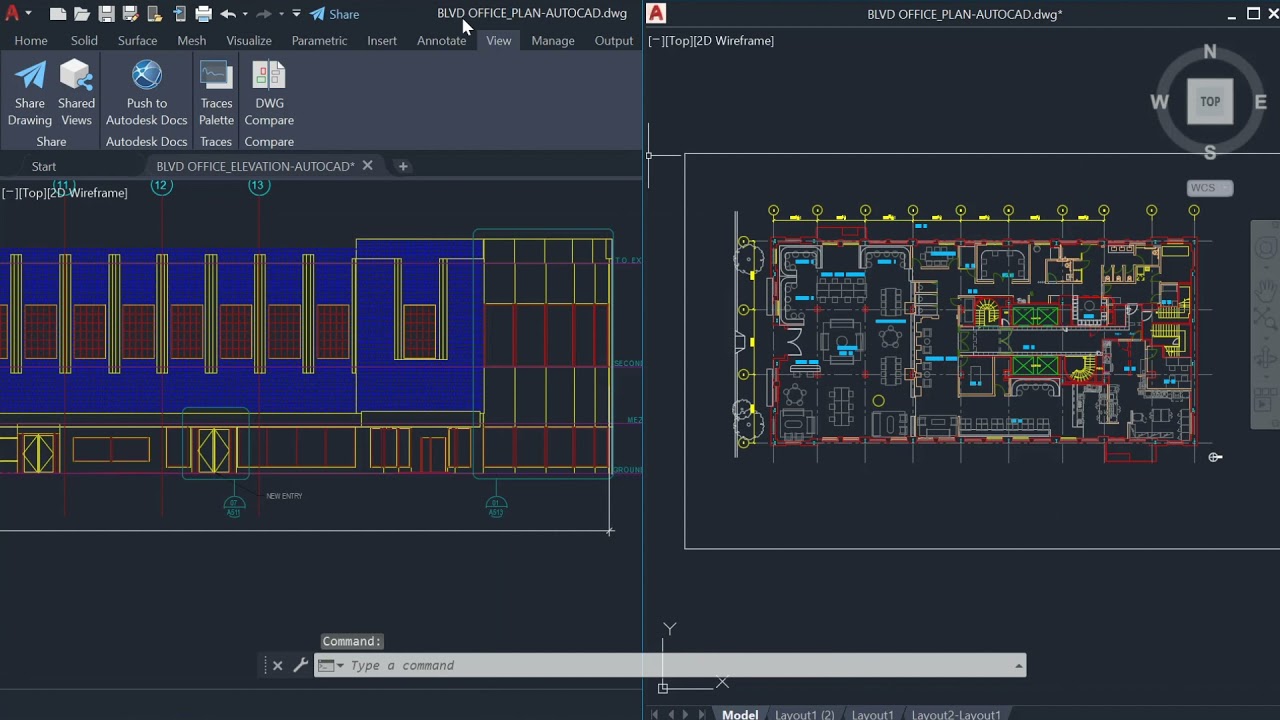Image resolution: width=1280 pixels, height=720 pixels.
Task: Open the AutoCAD application menu logo
Action: click(12, 13)
